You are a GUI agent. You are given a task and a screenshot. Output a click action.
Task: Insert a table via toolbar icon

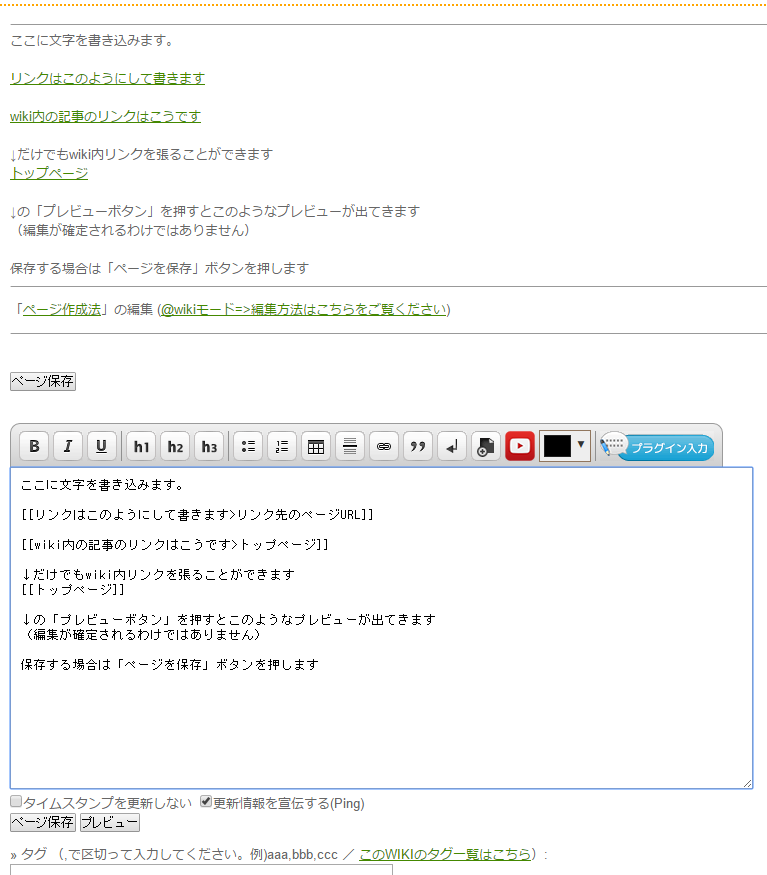(x=316, y=446)
